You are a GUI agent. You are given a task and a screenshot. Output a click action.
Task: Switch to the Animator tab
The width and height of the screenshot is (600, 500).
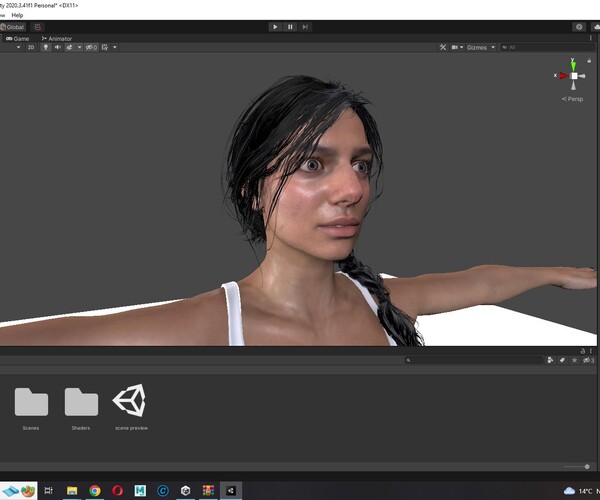57,39
